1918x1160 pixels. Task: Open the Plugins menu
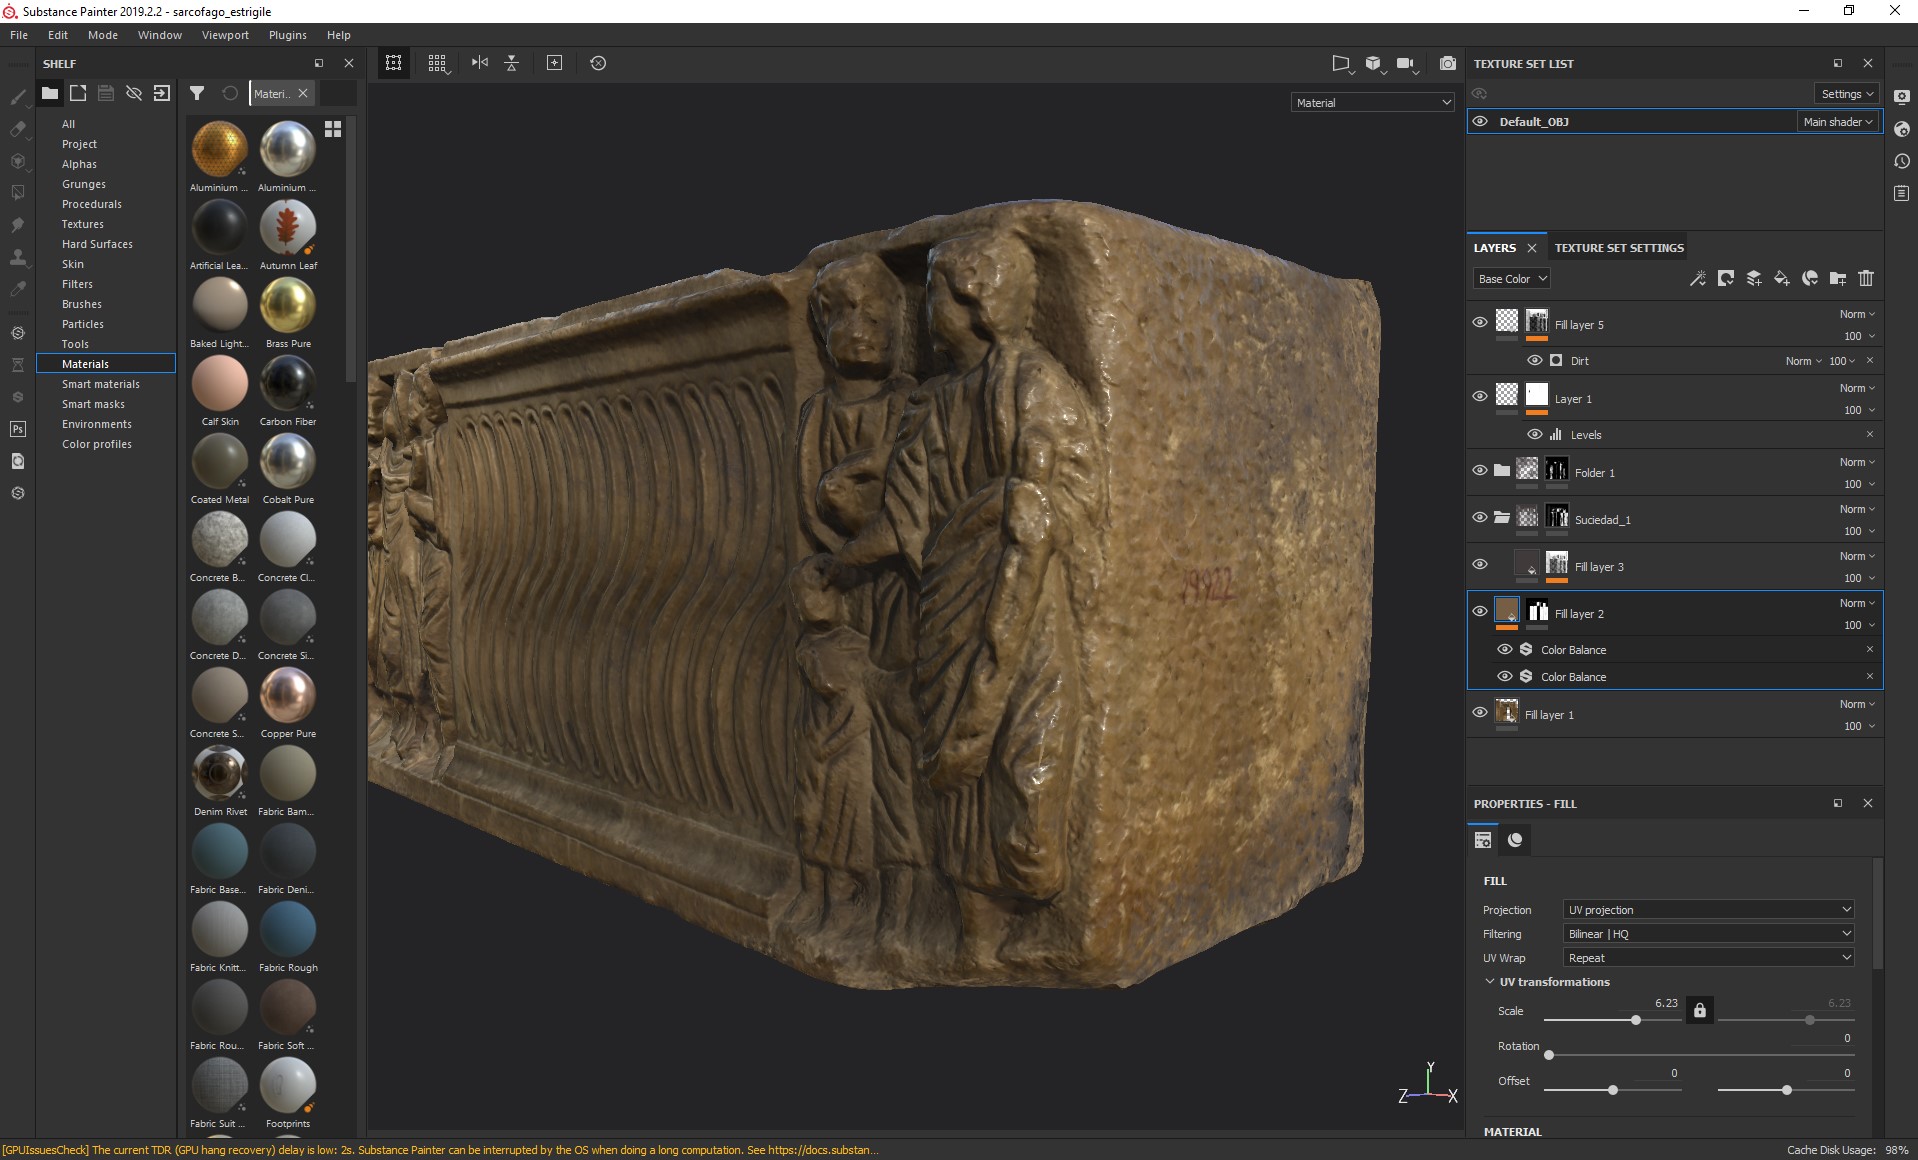pos(287,35)
